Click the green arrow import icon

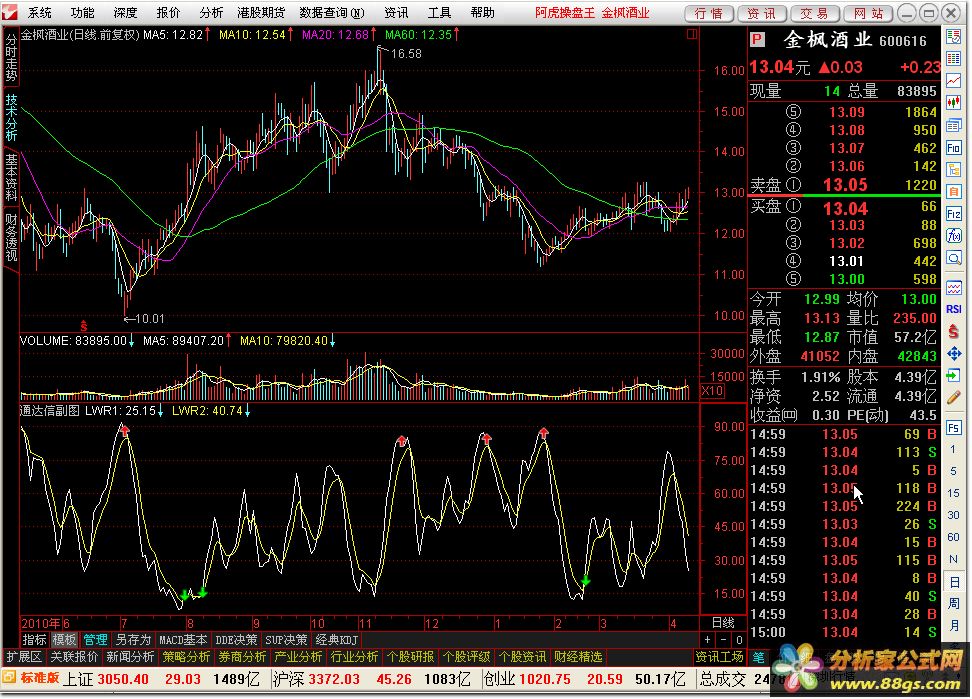953,376
